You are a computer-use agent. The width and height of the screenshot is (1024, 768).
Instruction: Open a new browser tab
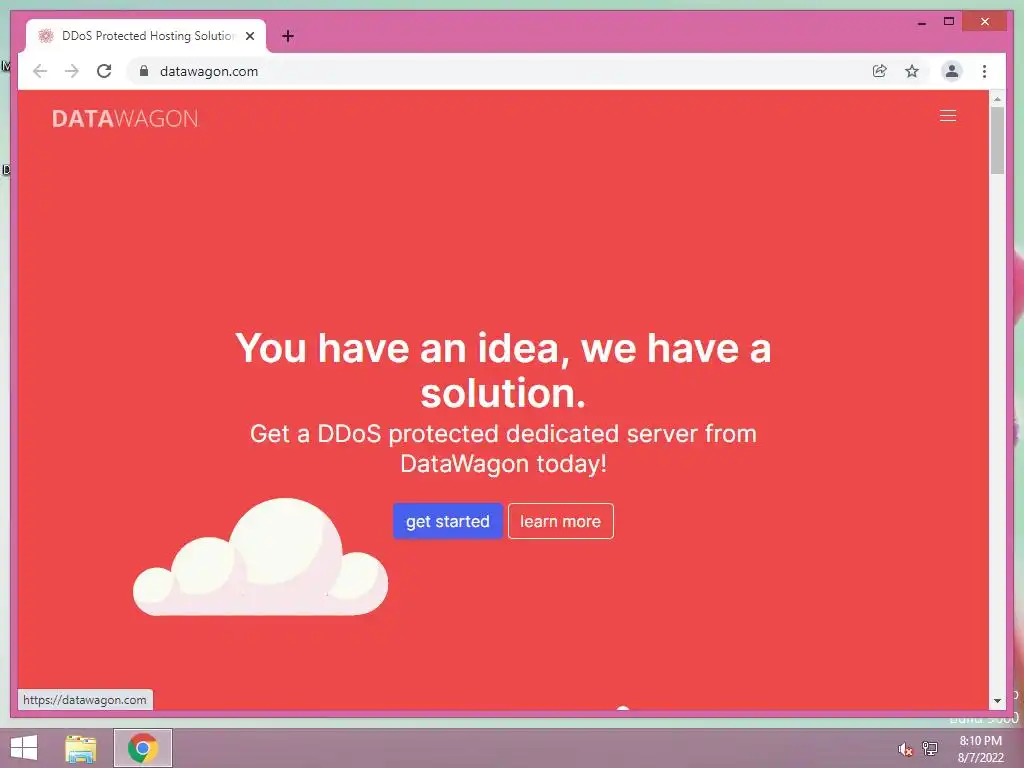288,36
